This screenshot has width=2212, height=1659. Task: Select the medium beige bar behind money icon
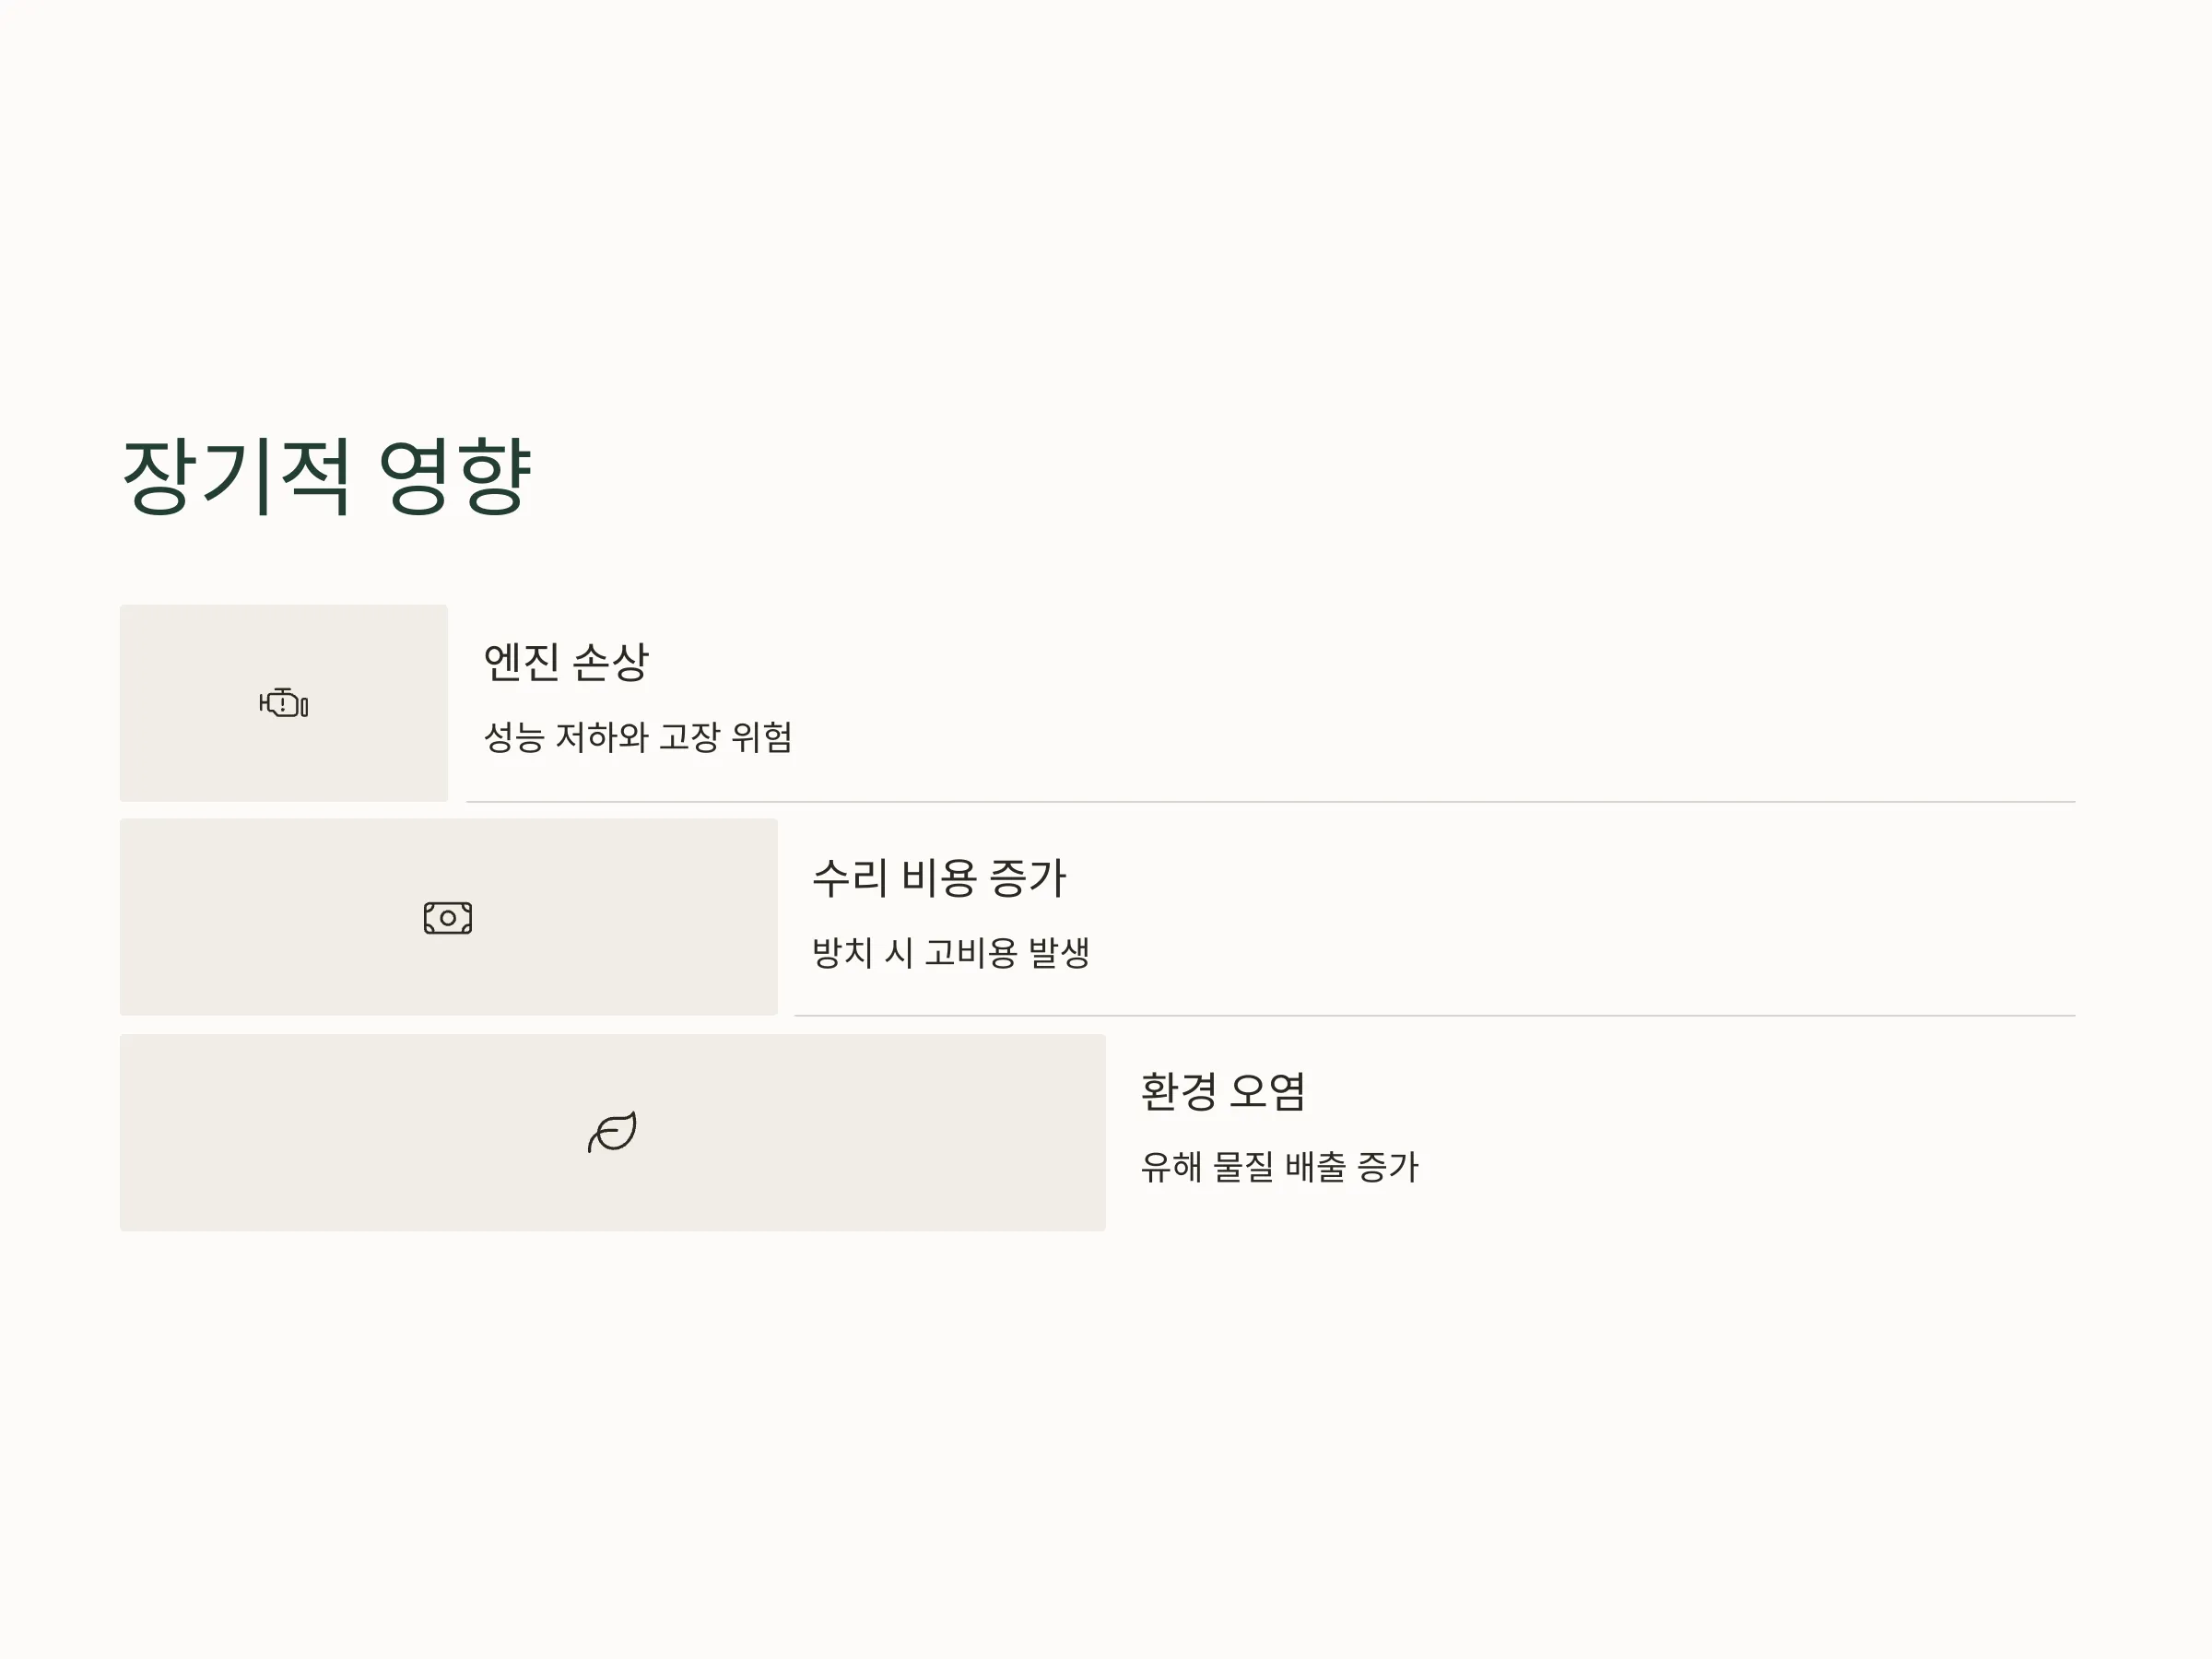pyautogui.click(x=449, y=917)
